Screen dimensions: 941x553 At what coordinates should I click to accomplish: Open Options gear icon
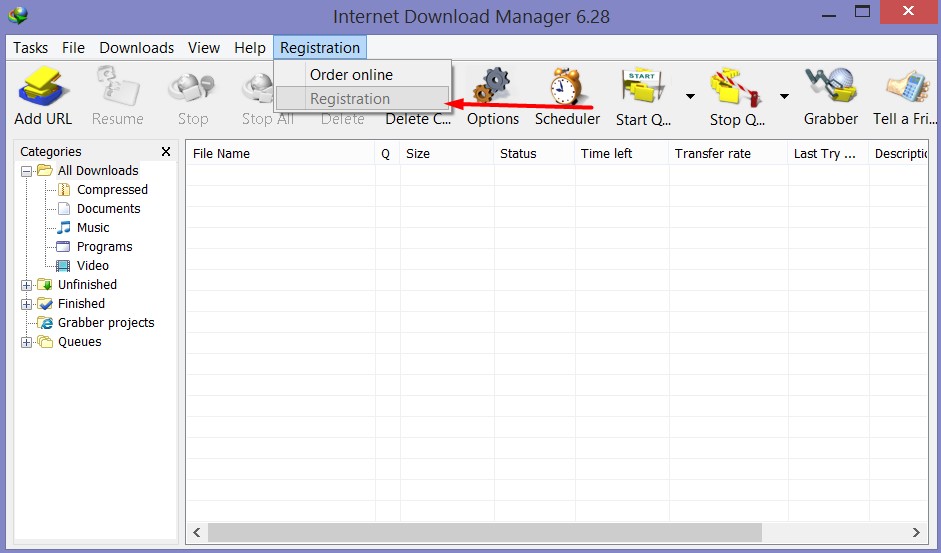(x=492, y=86)
